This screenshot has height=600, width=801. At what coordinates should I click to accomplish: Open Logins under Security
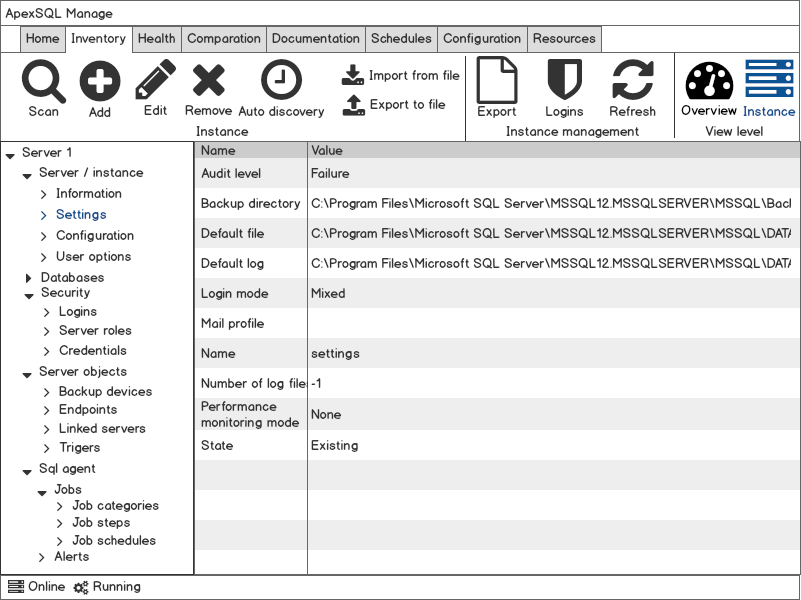(x=78, y=311)
